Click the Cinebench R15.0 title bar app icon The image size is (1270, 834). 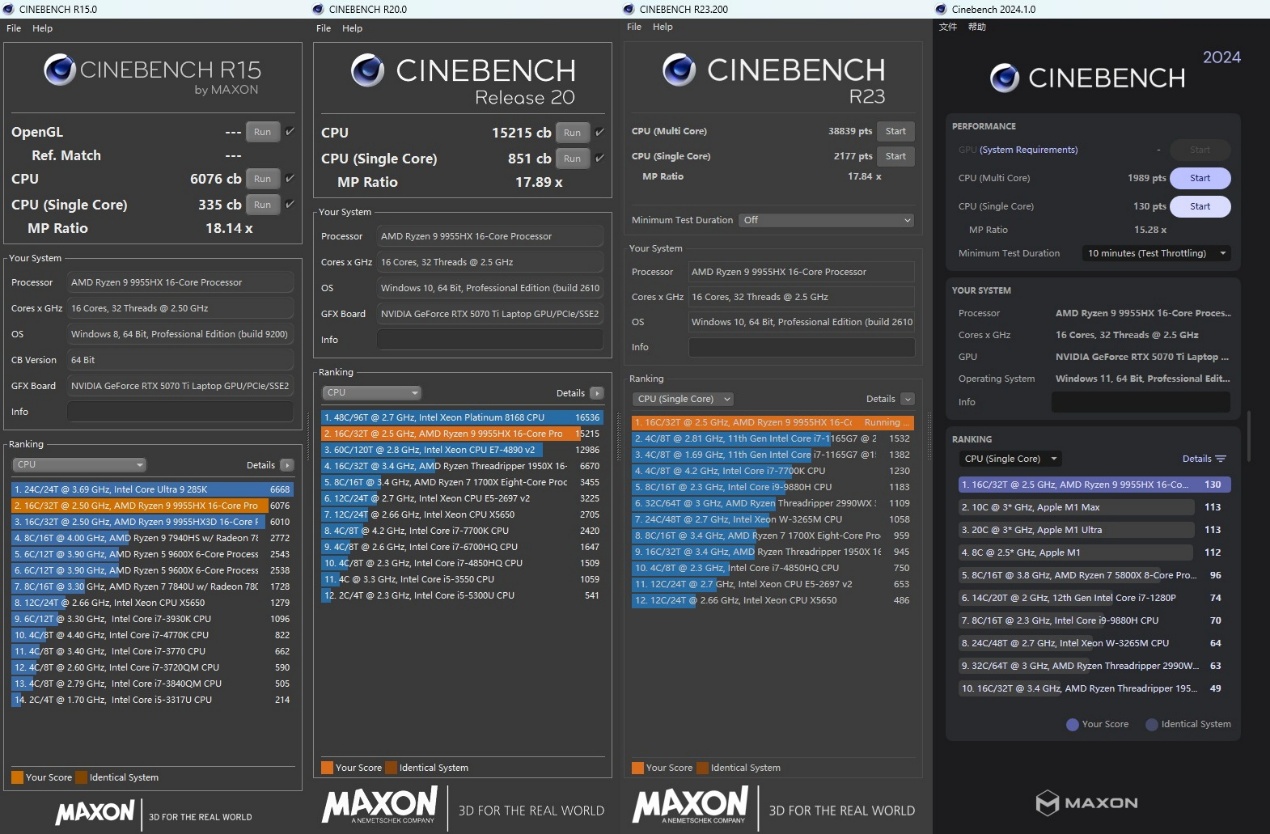pos(9,9)
